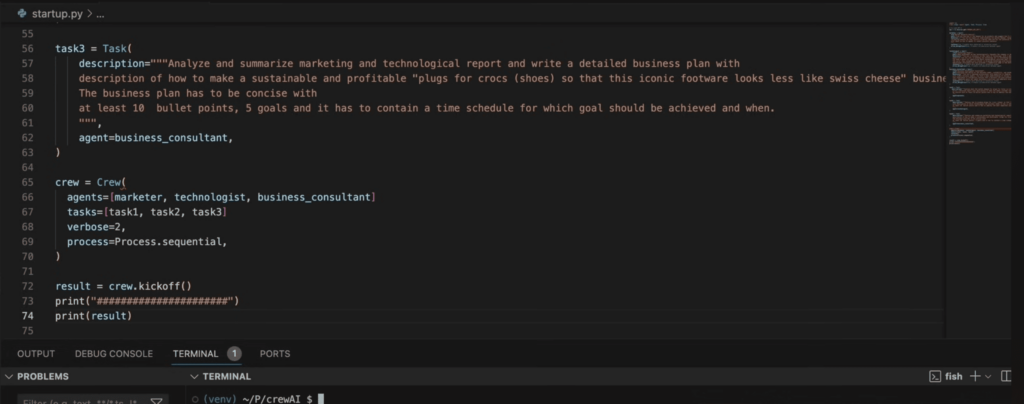Open the OUTPUT panel tab
Viewport: 1024px width, 404px height.
click(36, 354)
